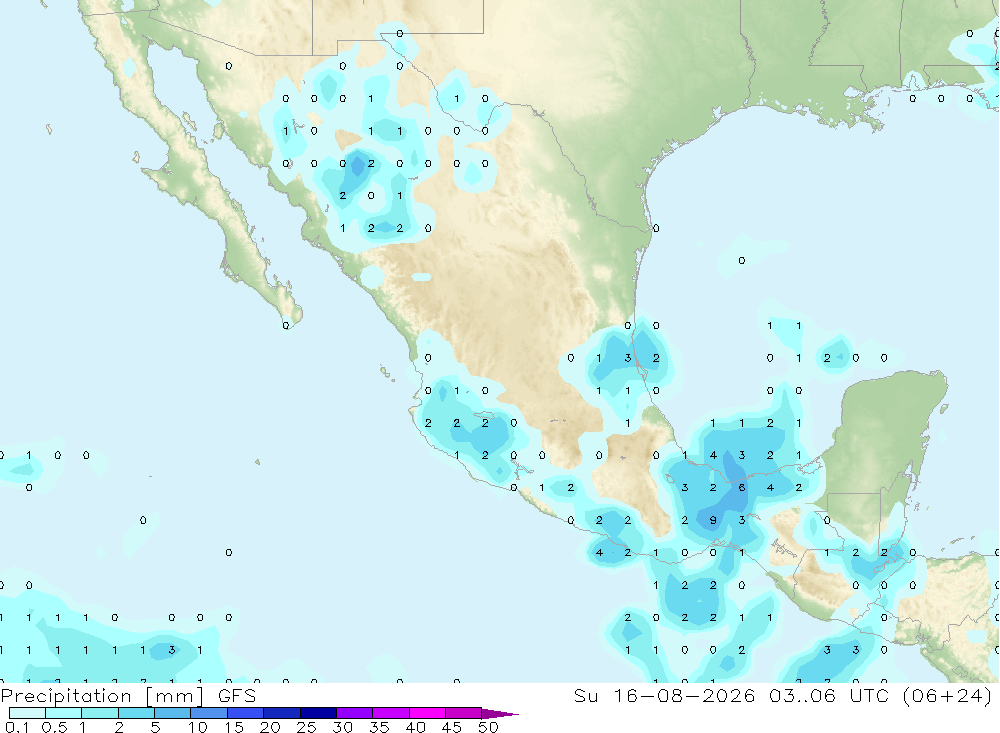Click the "[mm]" unit label
The image size is (1000, 733).
pos(175,696)
